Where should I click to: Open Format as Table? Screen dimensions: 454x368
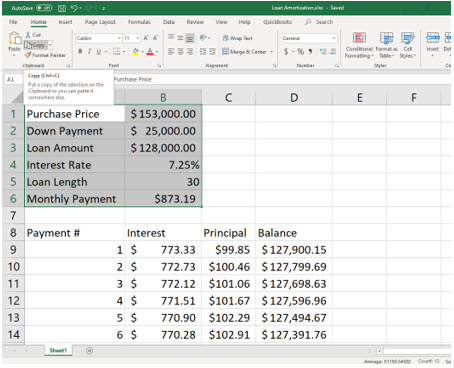387,45
